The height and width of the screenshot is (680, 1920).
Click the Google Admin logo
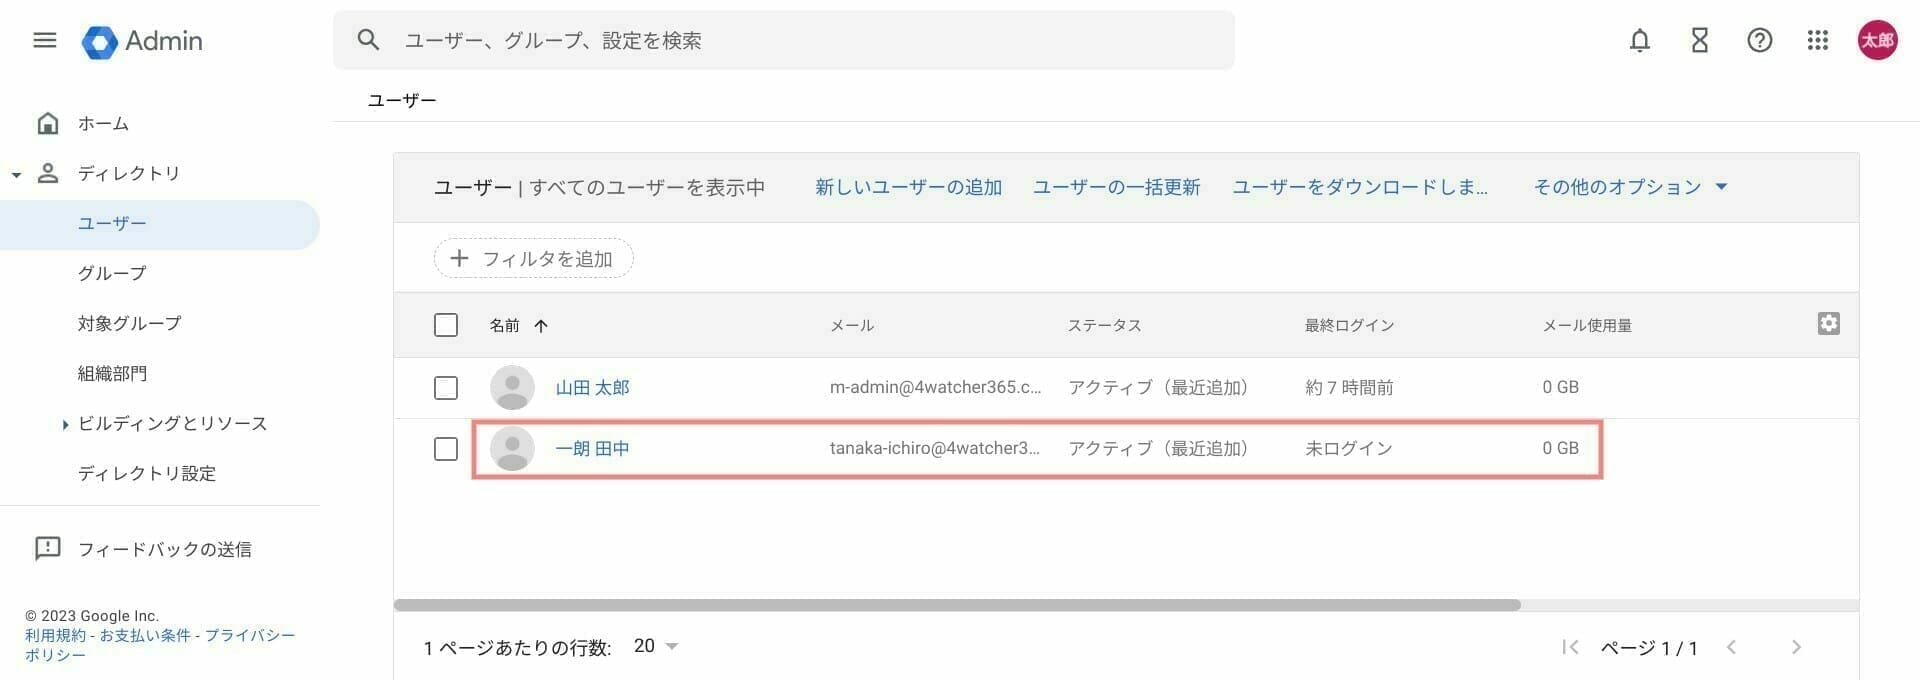pyautogui.click(x=142, y=41)
